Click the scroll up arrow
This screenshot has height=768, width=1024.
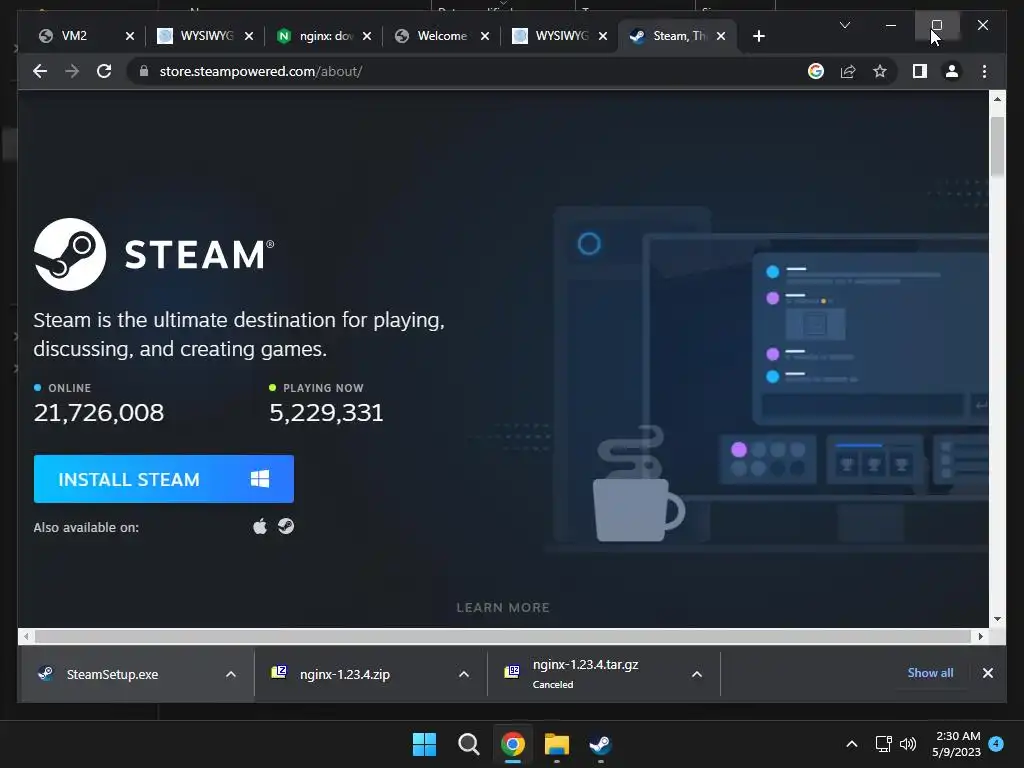[997, 99]
